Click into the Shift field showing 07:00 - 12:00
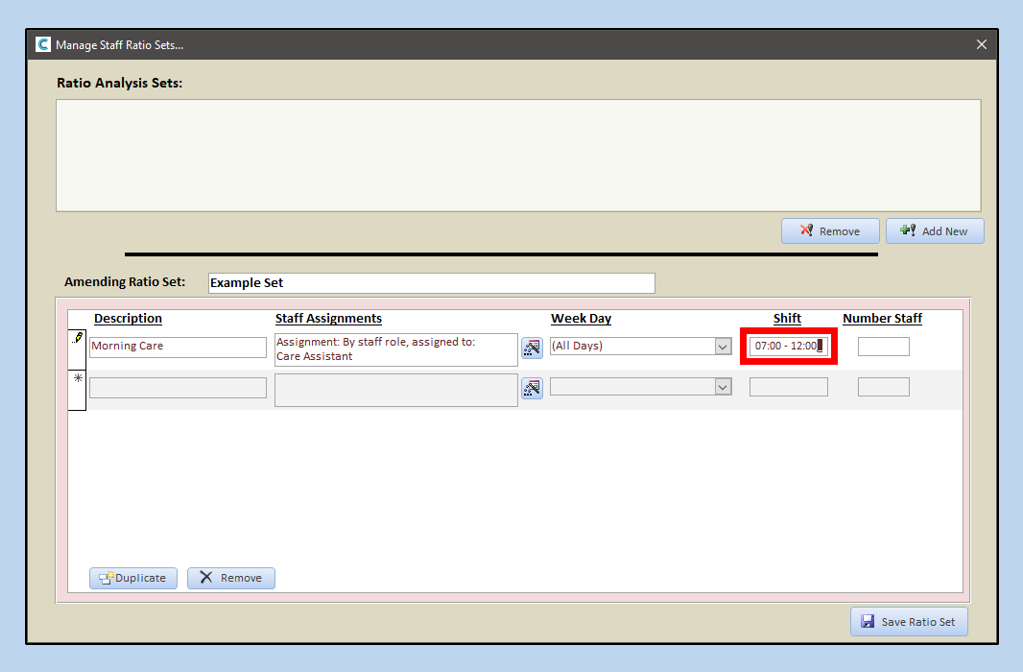Image resolution: width=1023 pixels, height=672 pixels. [x=787, y=346]
